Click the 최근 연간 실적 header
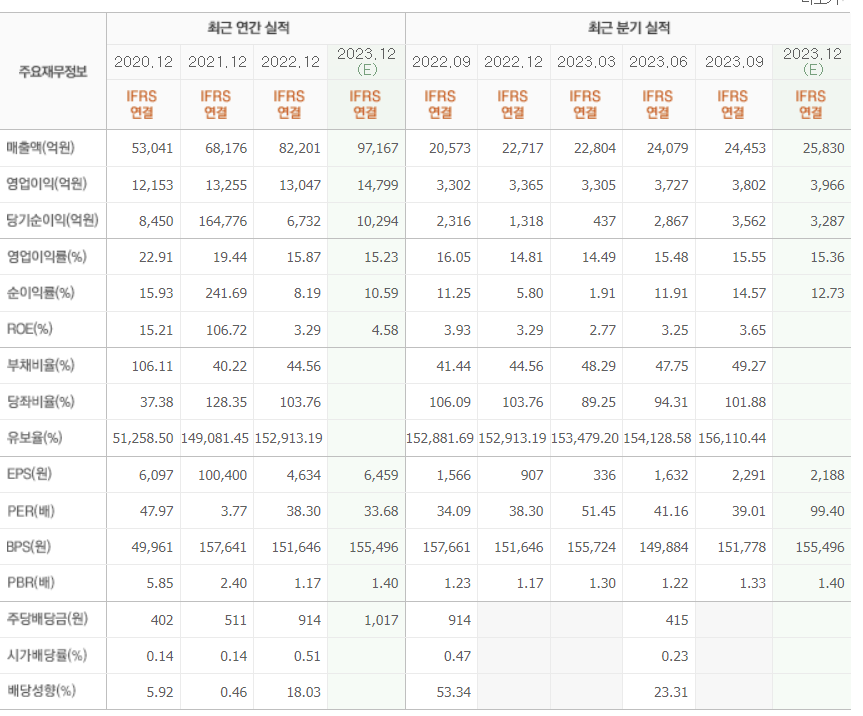 pyautogui.click(x=249, y=28)
